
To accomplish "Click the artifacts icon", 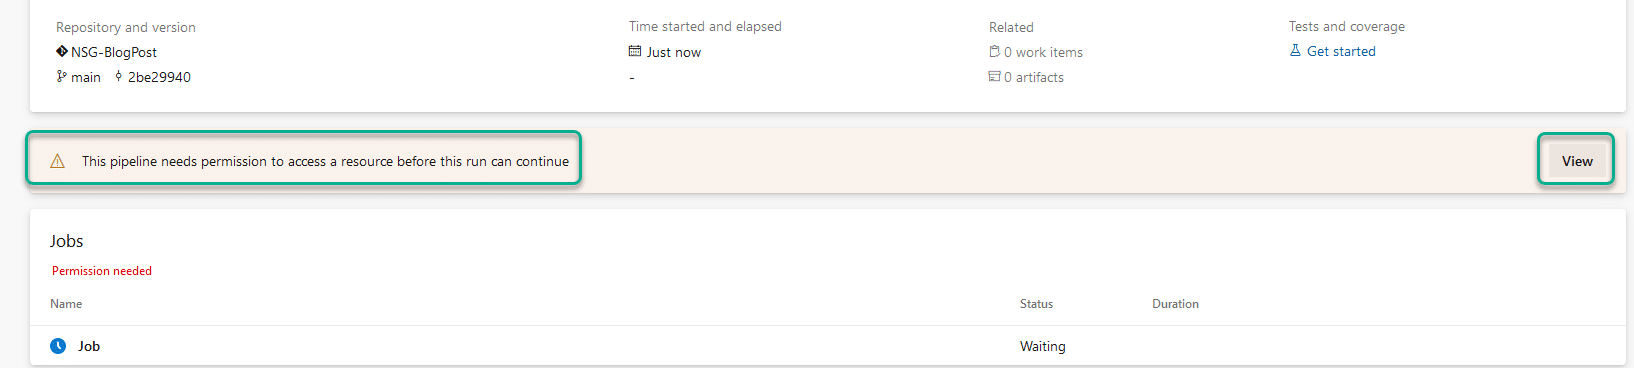I will 994,76.
